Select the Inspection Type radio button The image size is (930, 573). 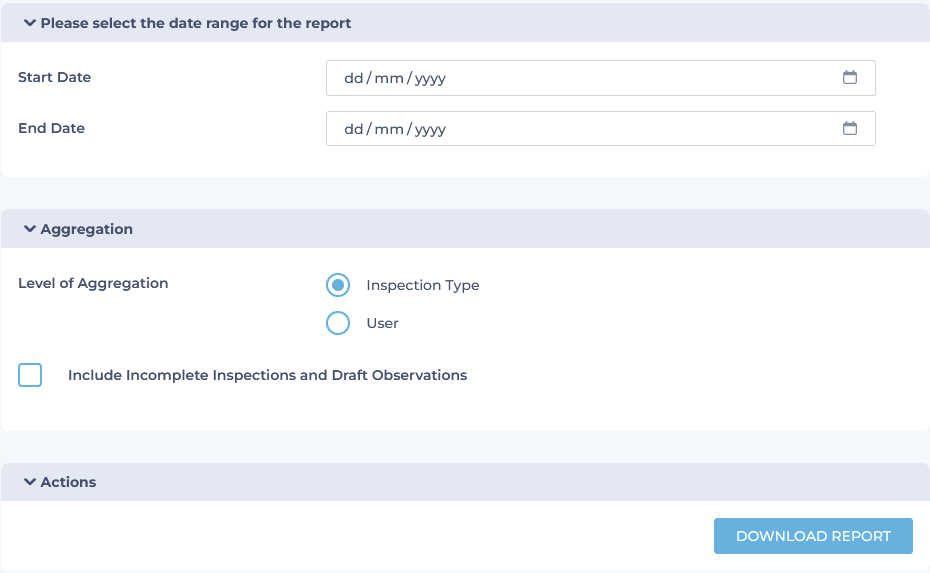click(337, 285)
